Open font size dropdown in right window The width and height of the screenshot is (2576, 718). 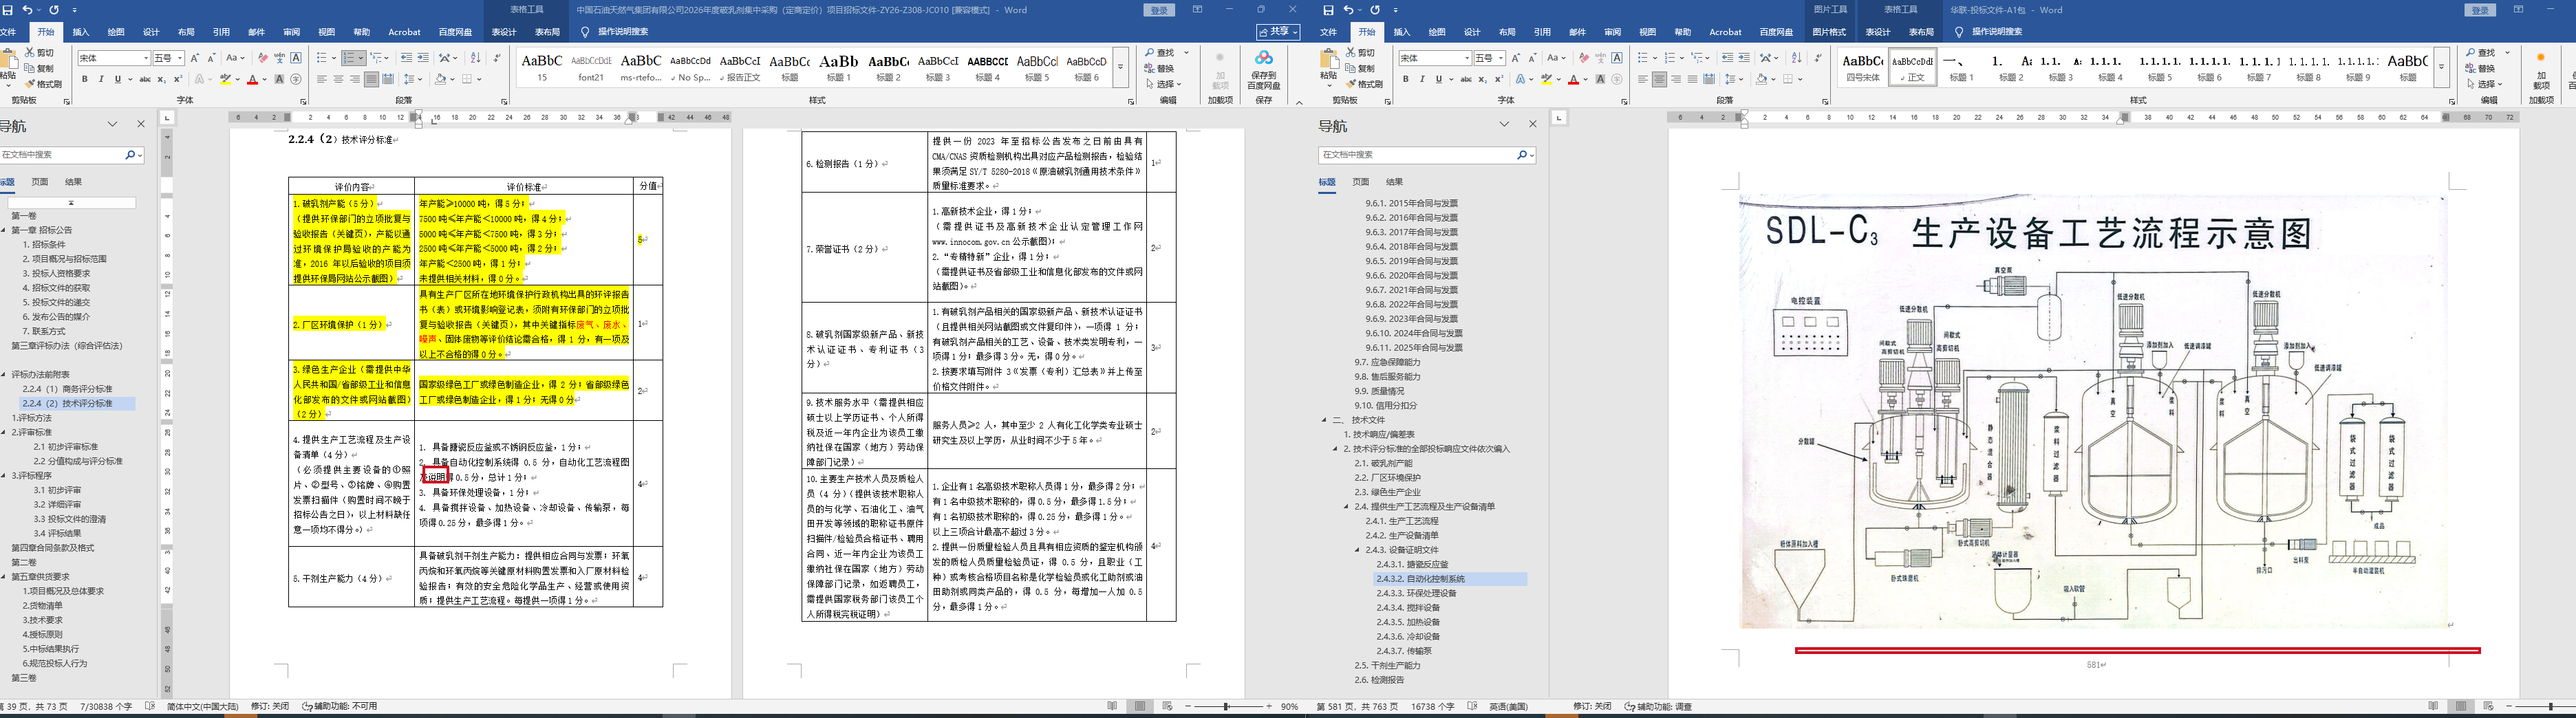click(x=1501, y=58)
